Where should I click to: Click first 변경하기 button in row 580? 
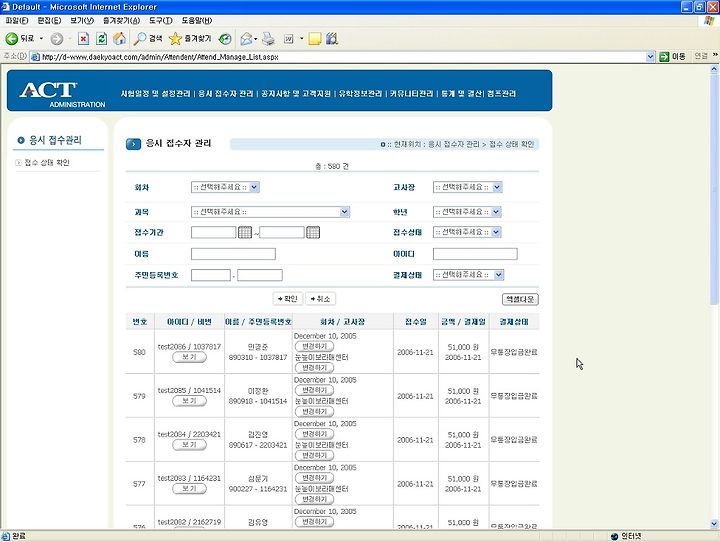(315, 346)
